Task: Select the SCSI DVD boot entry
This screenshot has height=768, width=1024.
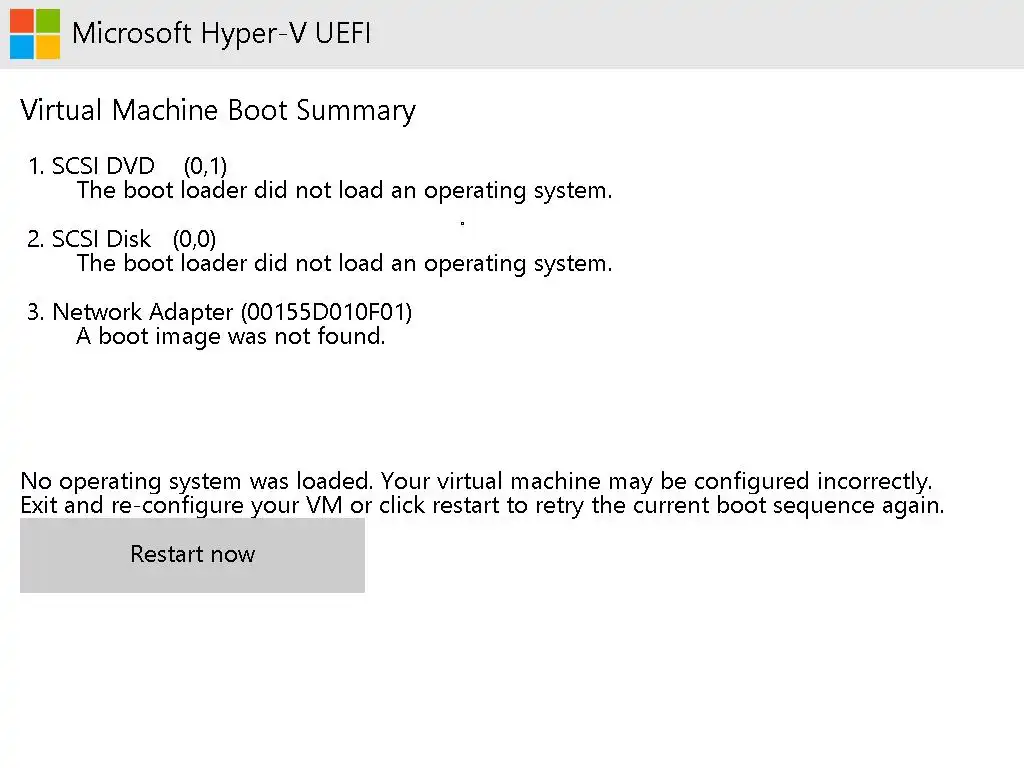Action: [103, 166]
